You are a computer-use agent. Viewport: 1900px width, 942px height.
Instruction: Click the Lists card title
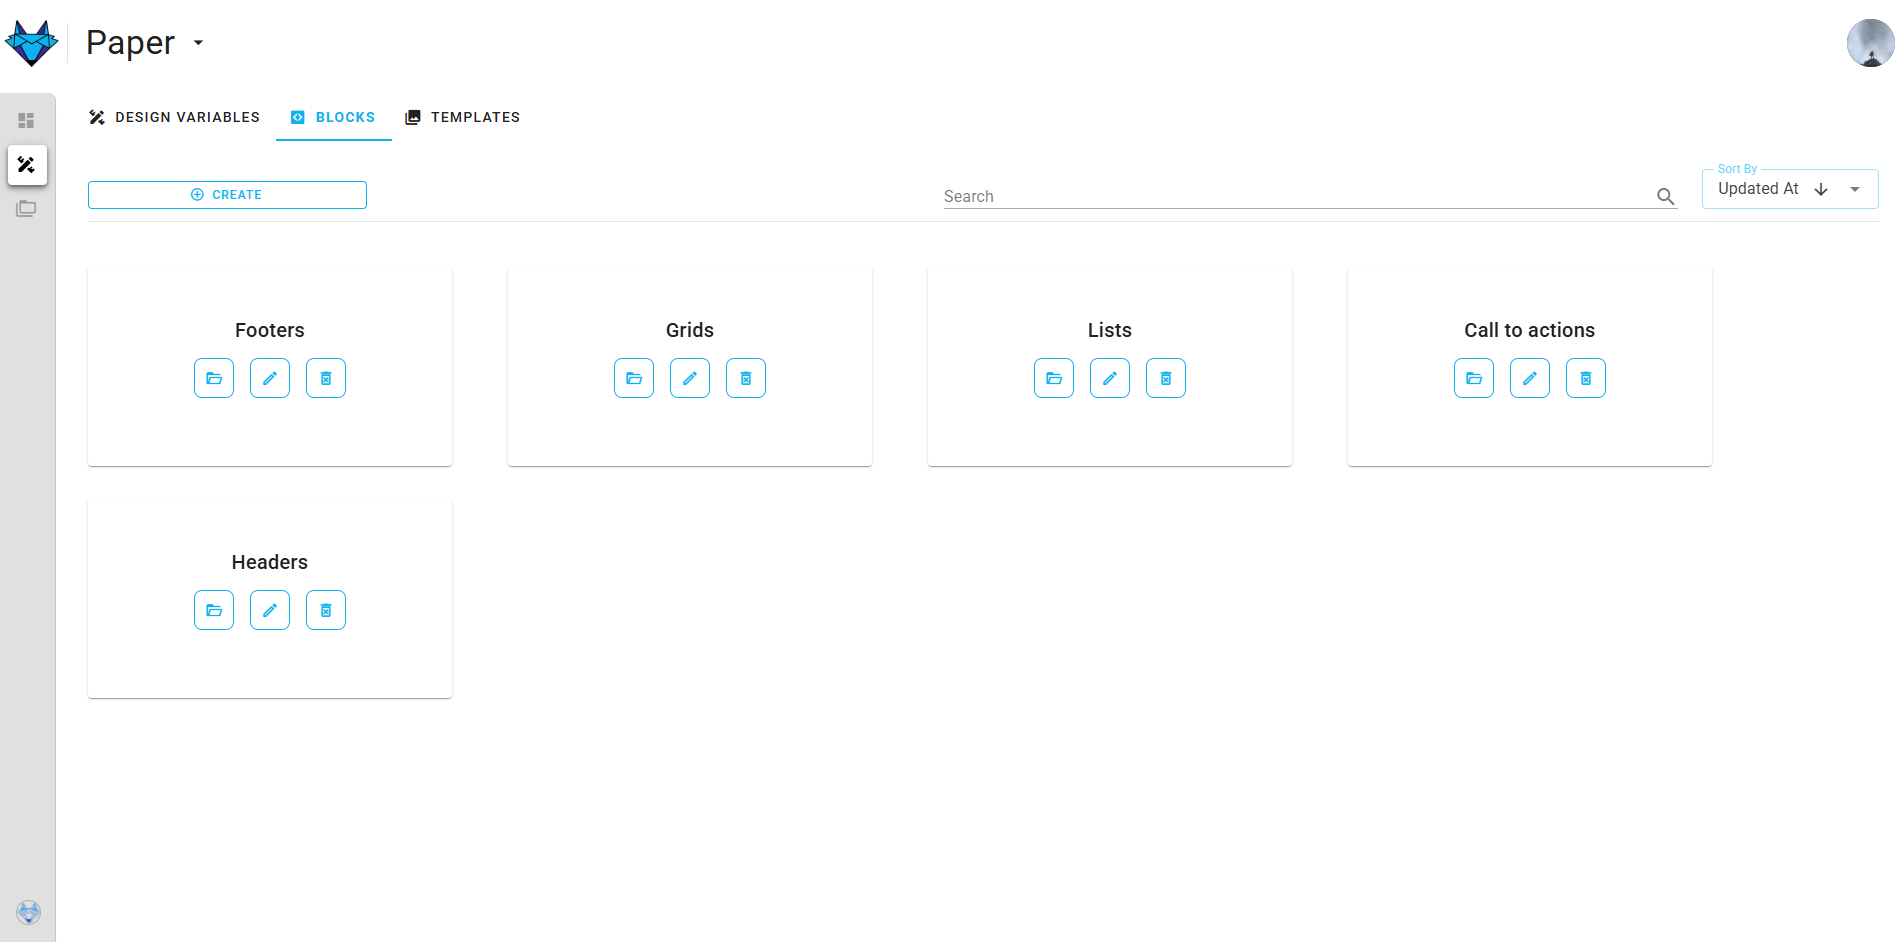click(x=1110, y=330)
